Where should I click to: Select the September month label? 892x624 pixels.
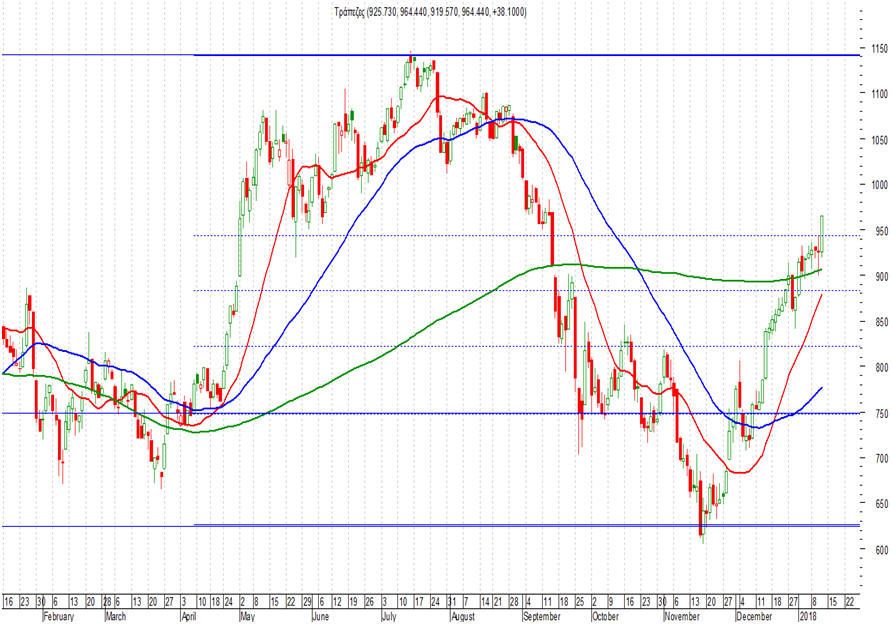(x=541, y=617)
